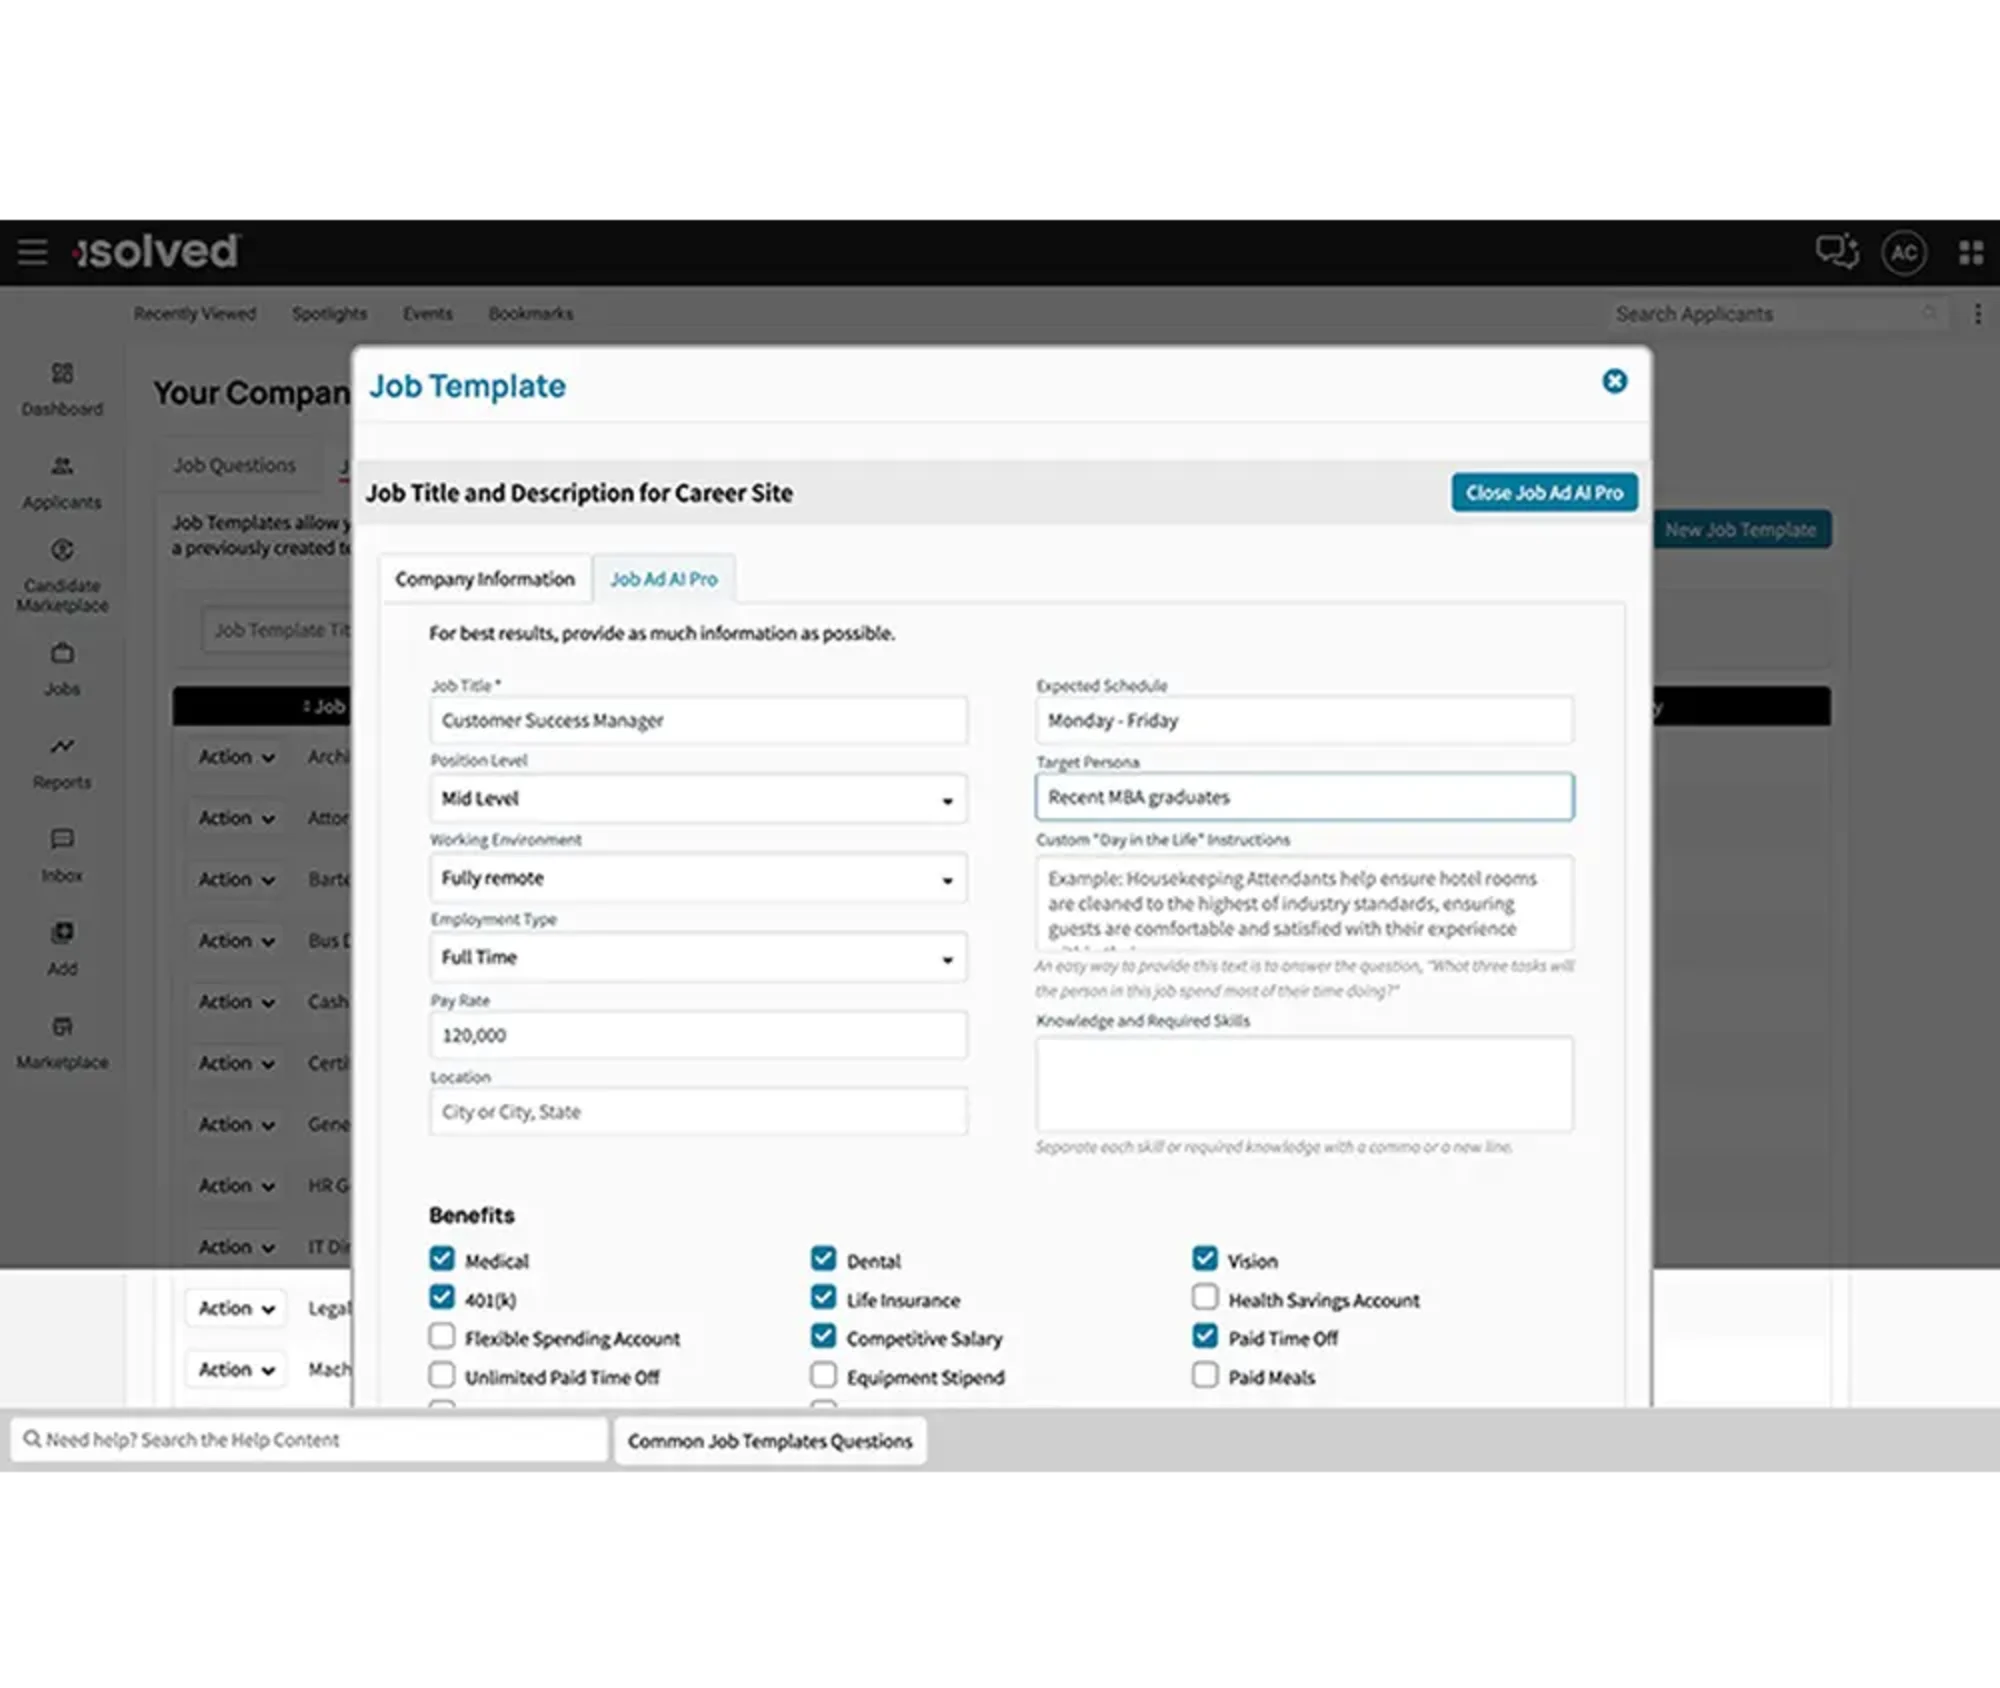Click the Close Job Ad AI Pro button

(1544, 492)
